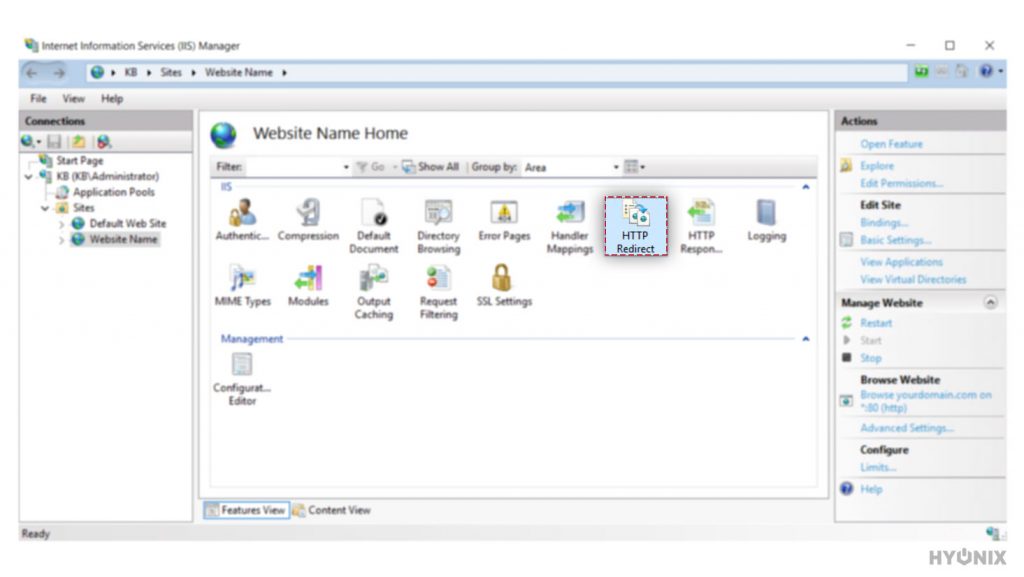
Task: Open the Group by Area dropdown
Action: pos(614,167)
